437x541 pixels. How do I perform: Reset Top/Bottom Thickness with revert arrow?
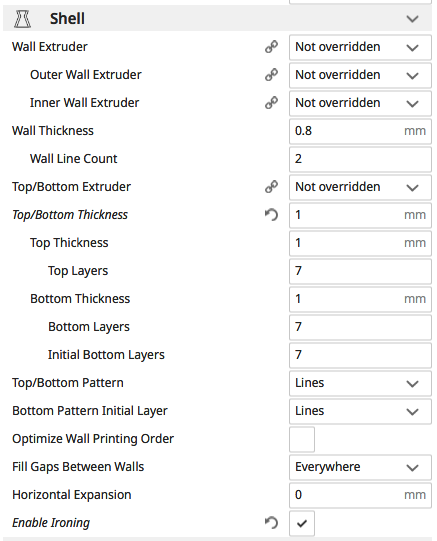coord(271,215)
